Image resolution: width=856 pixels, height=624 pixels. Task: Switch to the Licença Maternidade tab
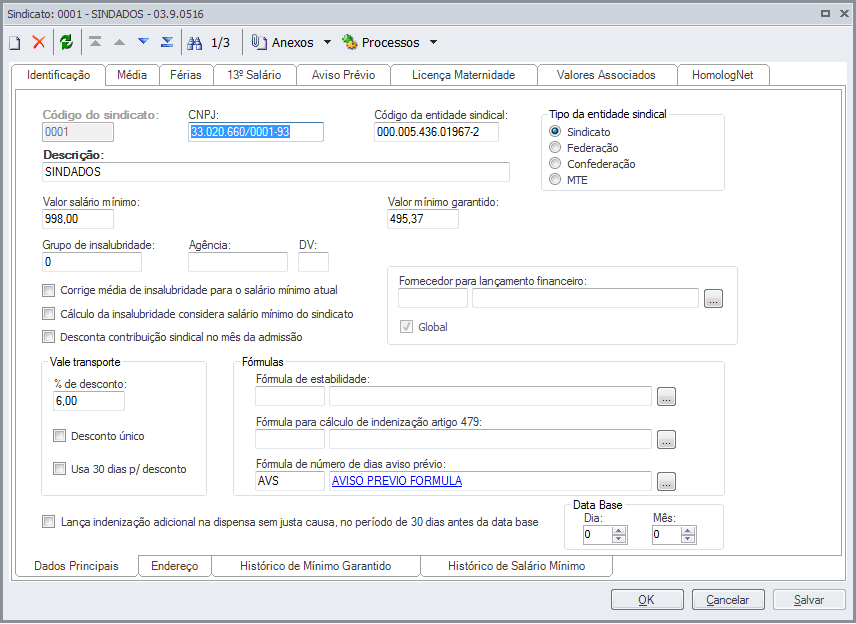(463, 75)
